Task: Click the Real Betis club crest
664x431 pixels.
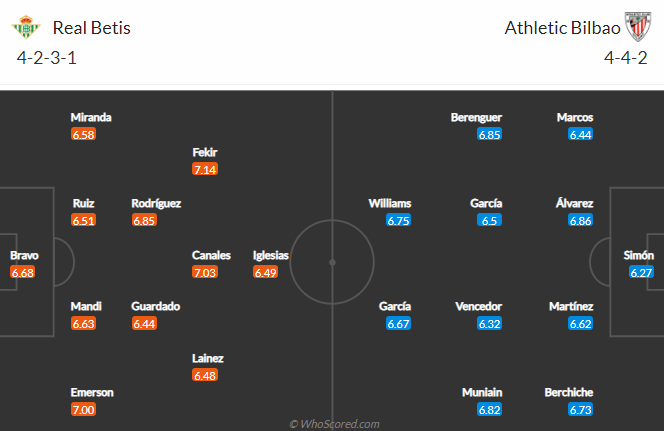Action: pos(25,27)
